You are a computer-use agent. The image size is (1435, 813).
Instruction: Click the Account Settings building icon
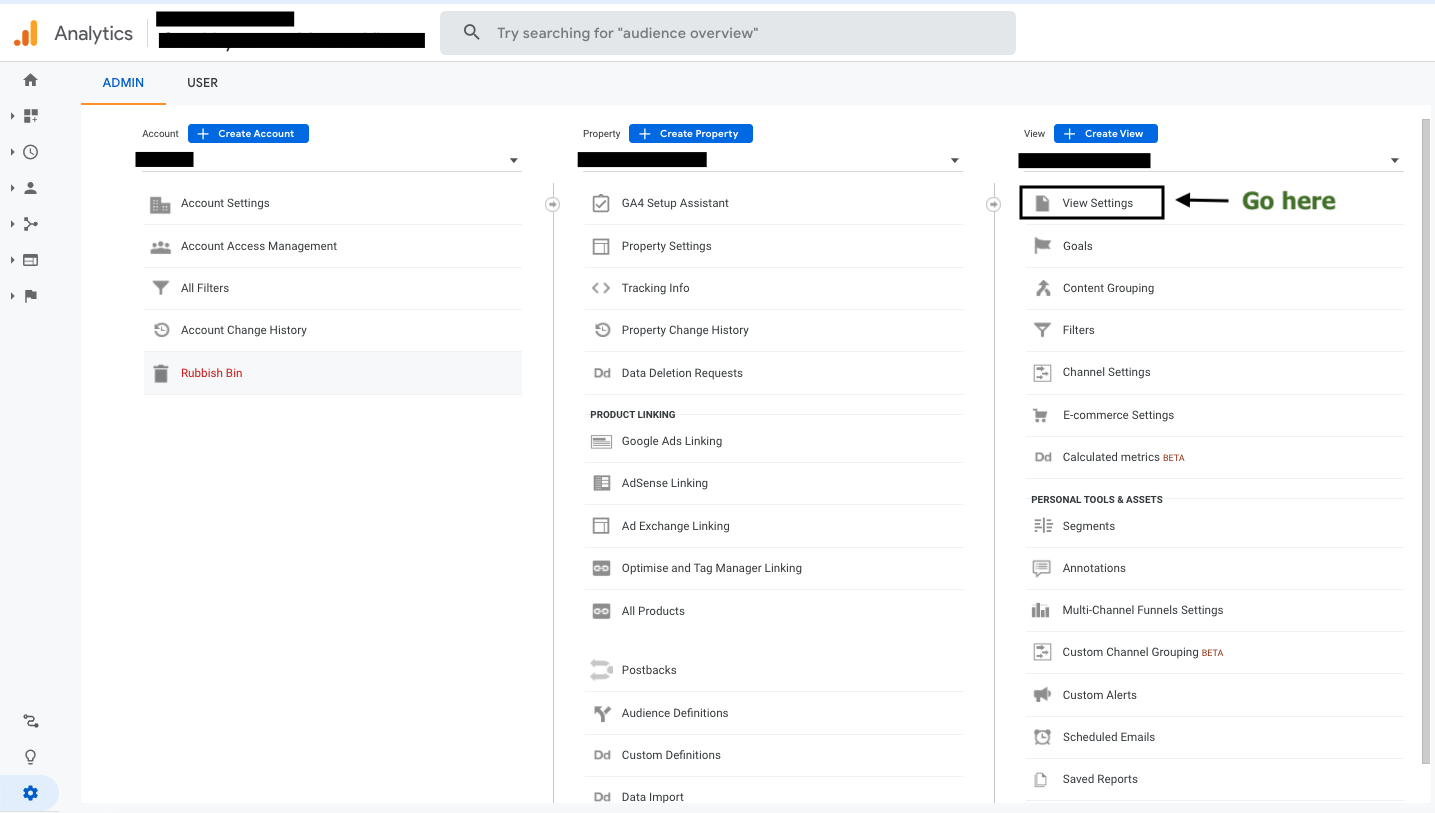pyautogui.click(x=160, y=204)
